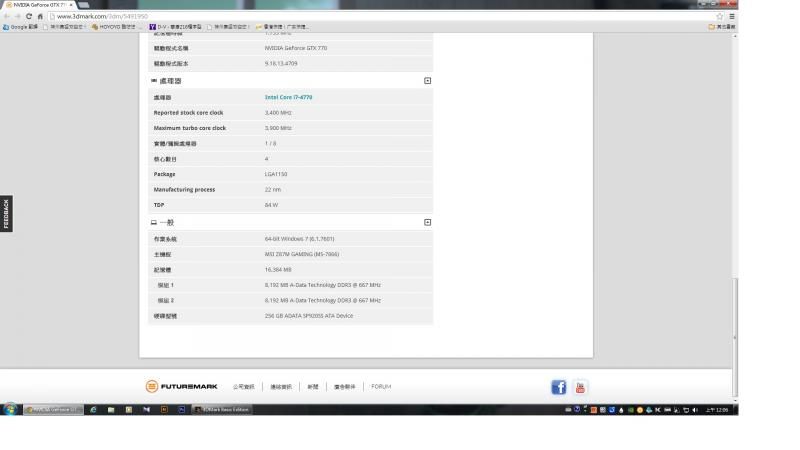Reload the page with Chrome's refresh icon
Image resolution: width=800 pixels, height=450 pixels.
(29, 16)
